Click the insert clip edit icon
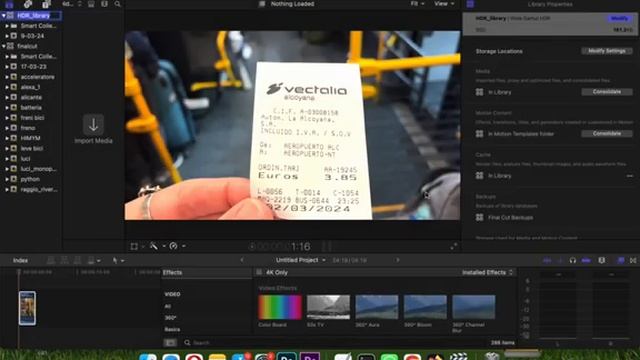The image size is (640, 360). coord(64,260)
